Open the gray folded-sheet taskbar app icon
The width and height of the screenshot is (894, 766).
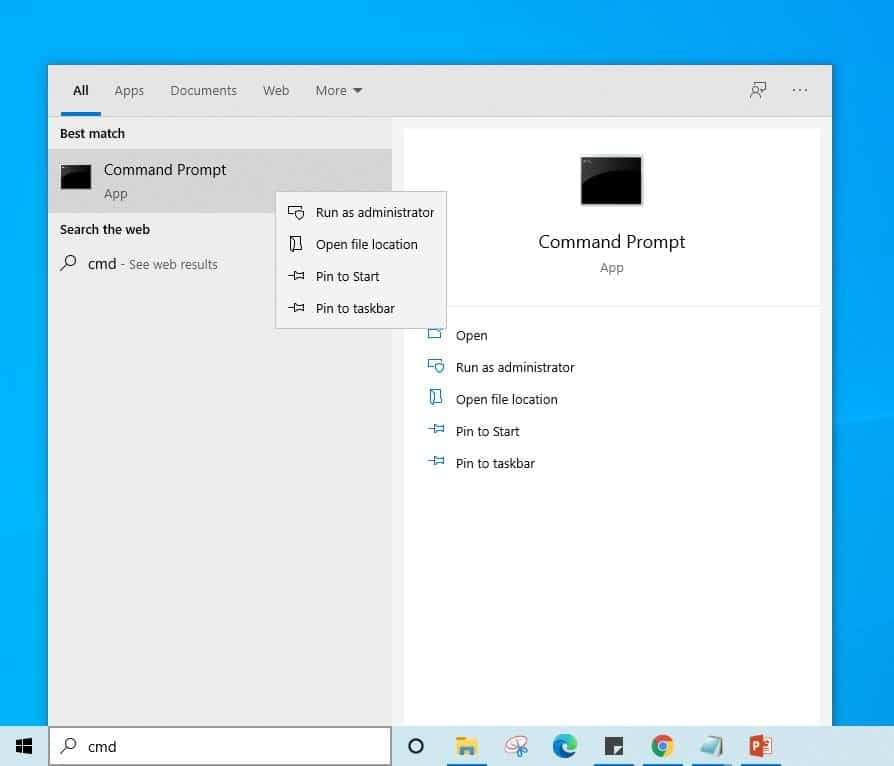click(x=711, y=745)
